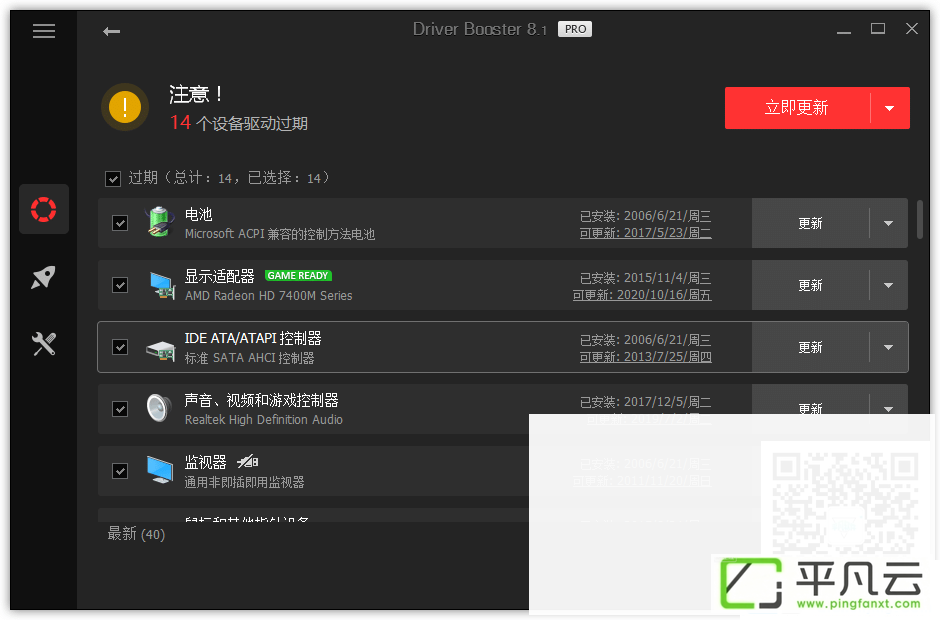Close the Driver Booster window

point(912,29)
